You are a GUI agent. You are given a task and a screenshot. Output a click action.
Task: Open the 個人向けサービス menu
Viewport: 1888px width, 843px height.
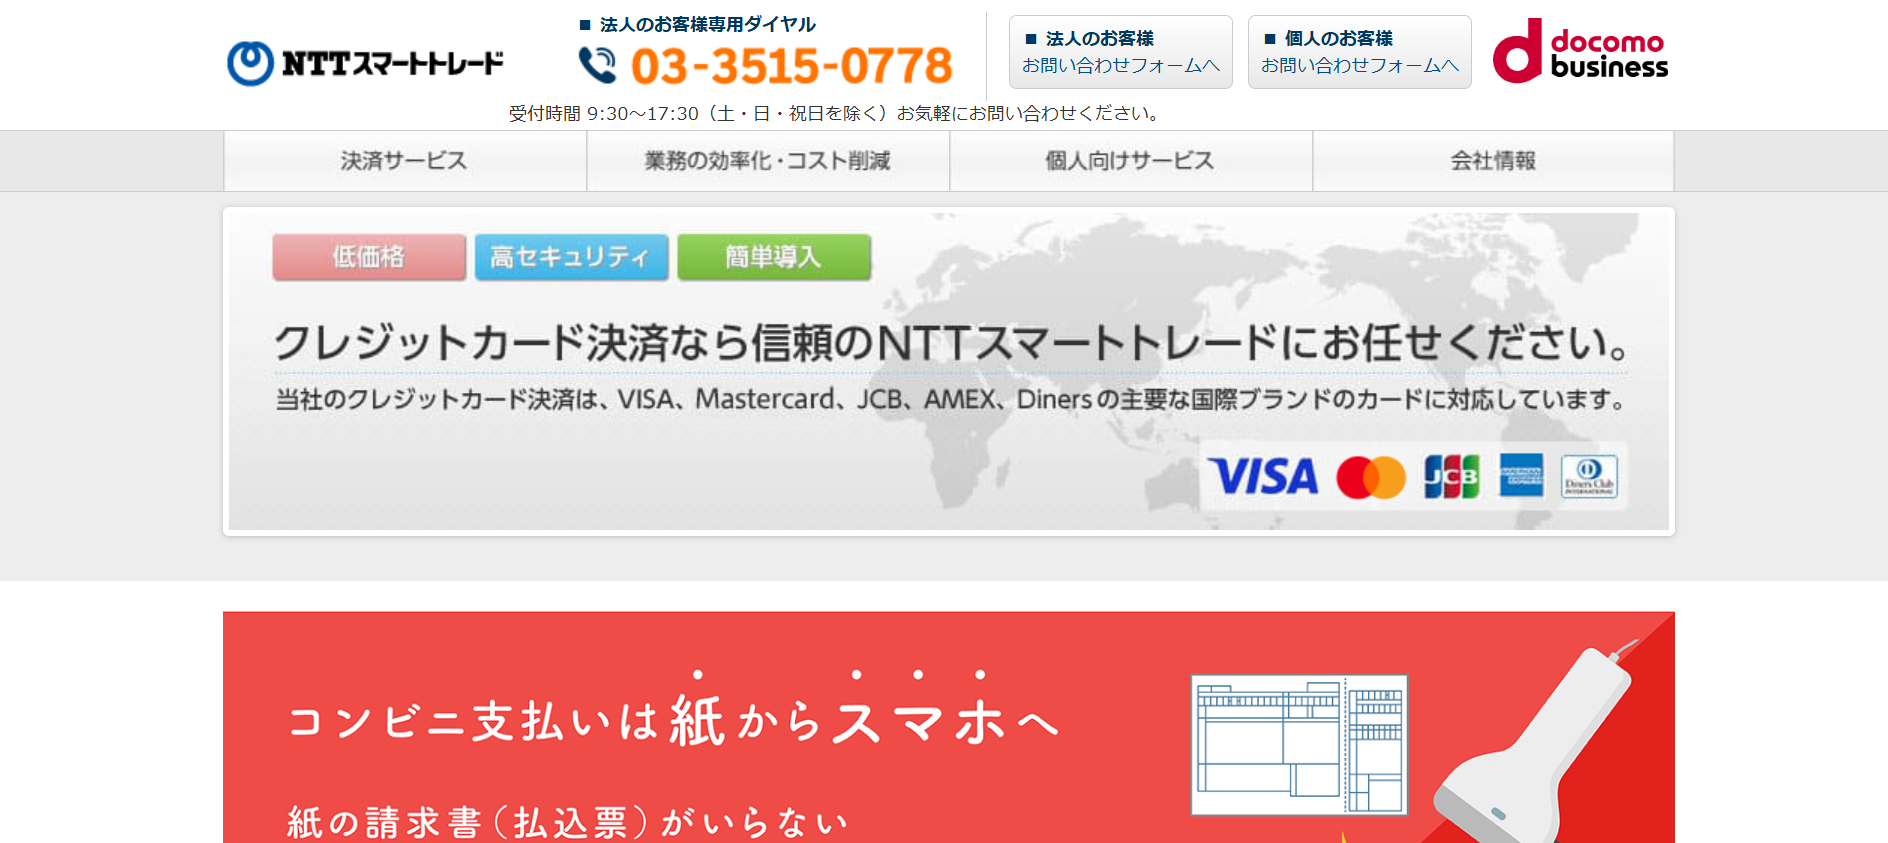(1131, 161)
